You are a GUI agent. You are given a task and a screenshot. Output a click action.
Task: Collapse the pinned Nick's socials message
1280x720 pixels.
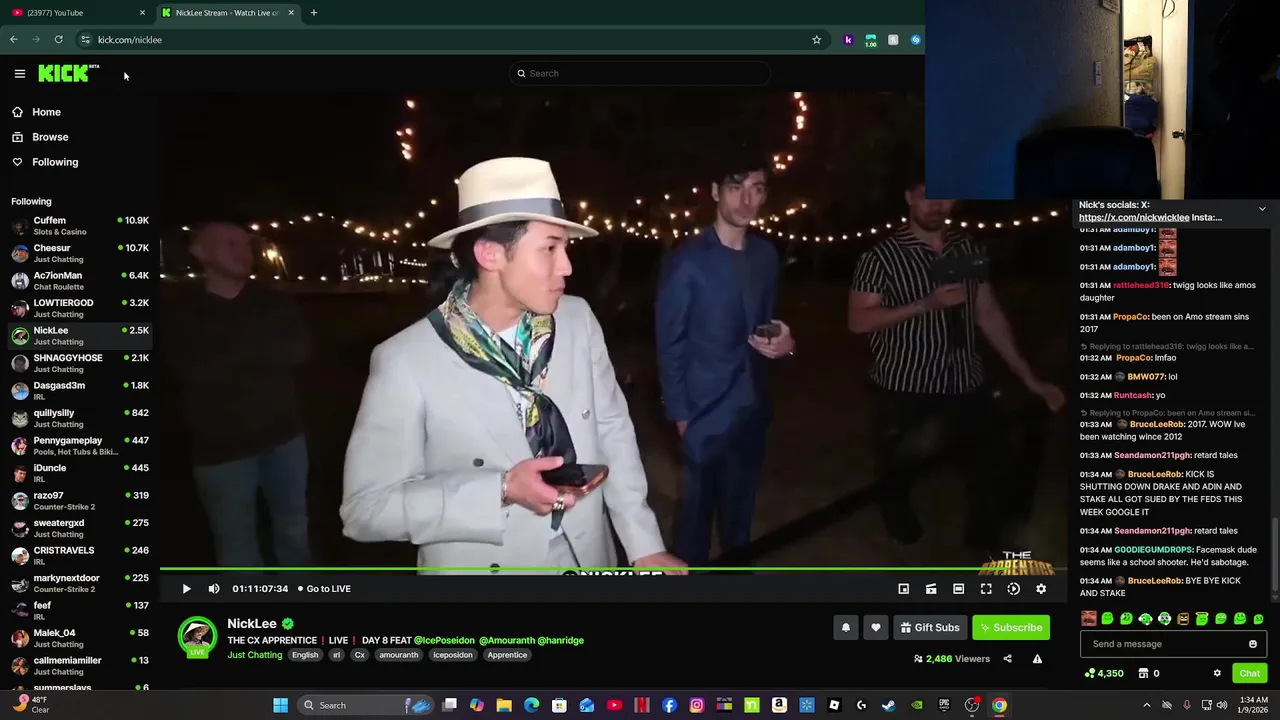pos(1262,209)
